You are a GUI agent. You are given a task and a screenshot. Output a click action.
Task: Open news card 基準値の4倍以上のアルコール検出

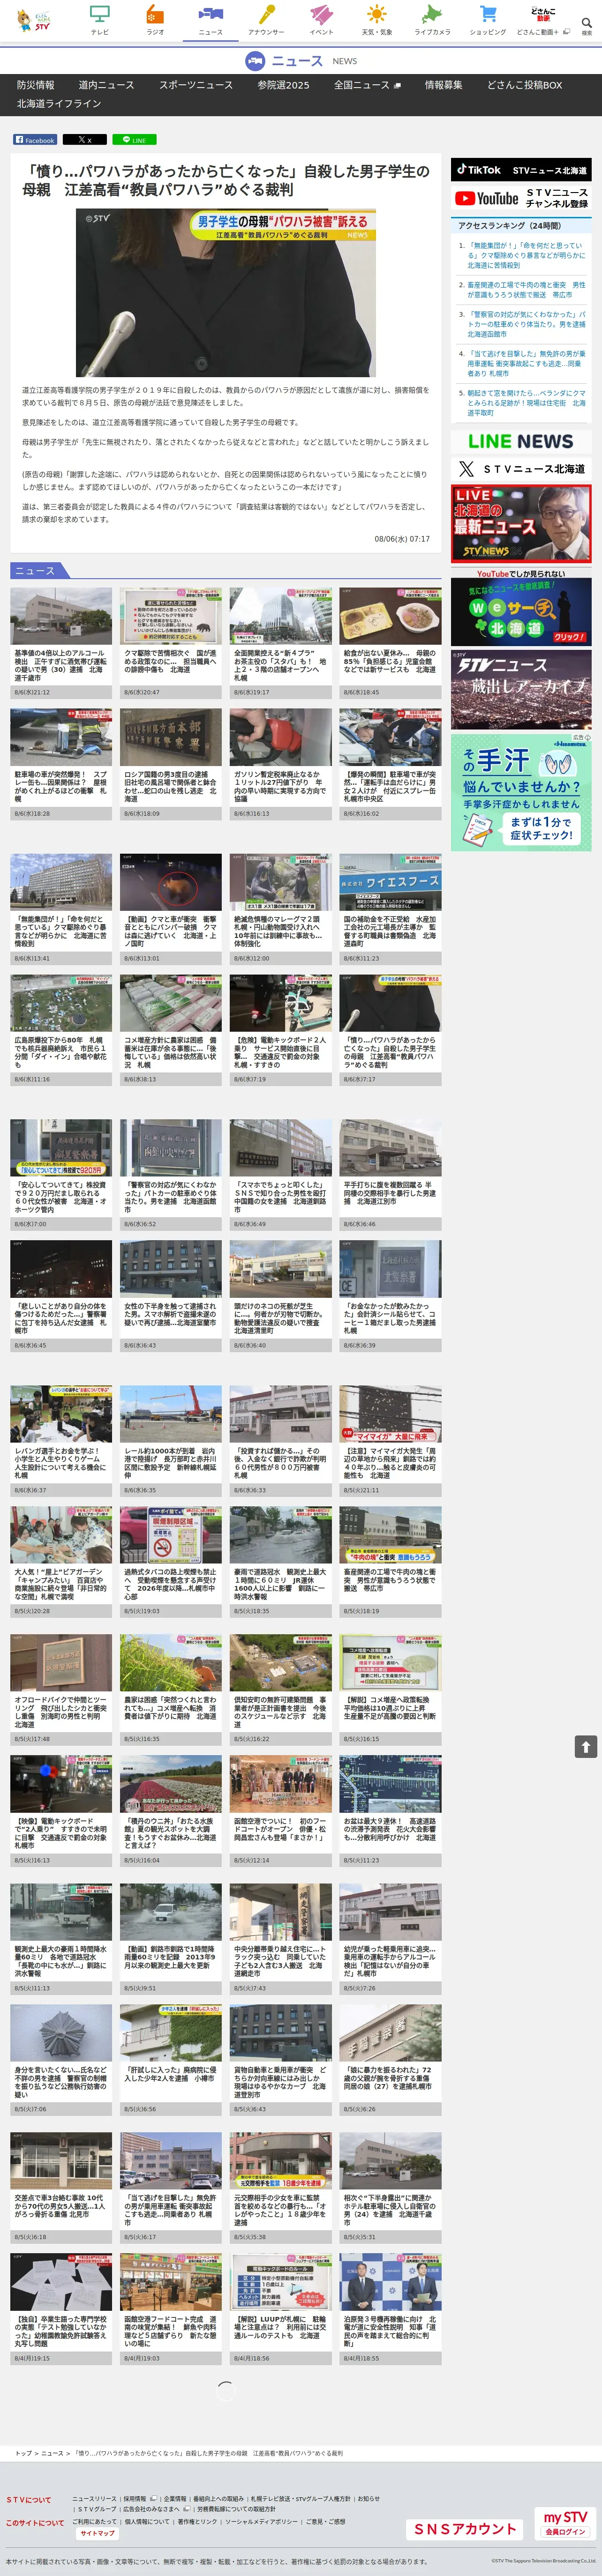click(x=62, y=642)
